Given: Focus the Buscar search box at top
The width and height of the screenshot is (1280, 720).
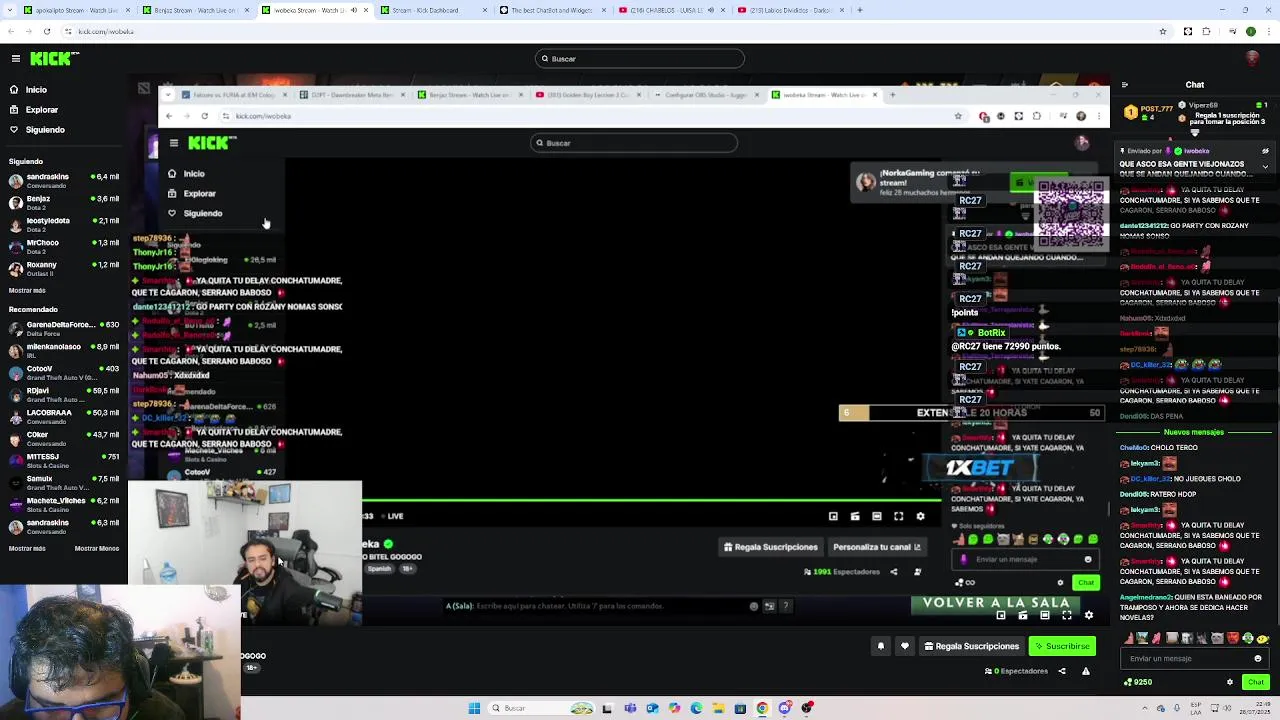Looking at the screenshot, I should (x=640, y=59).
